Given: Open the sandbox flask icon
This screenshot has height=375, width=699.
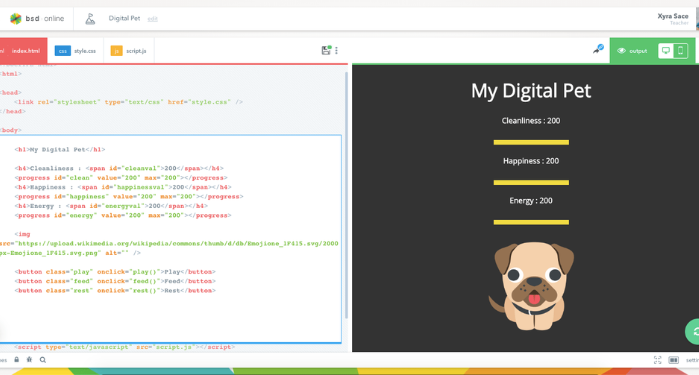Looking at the screenshot, I should pos(90,19).
